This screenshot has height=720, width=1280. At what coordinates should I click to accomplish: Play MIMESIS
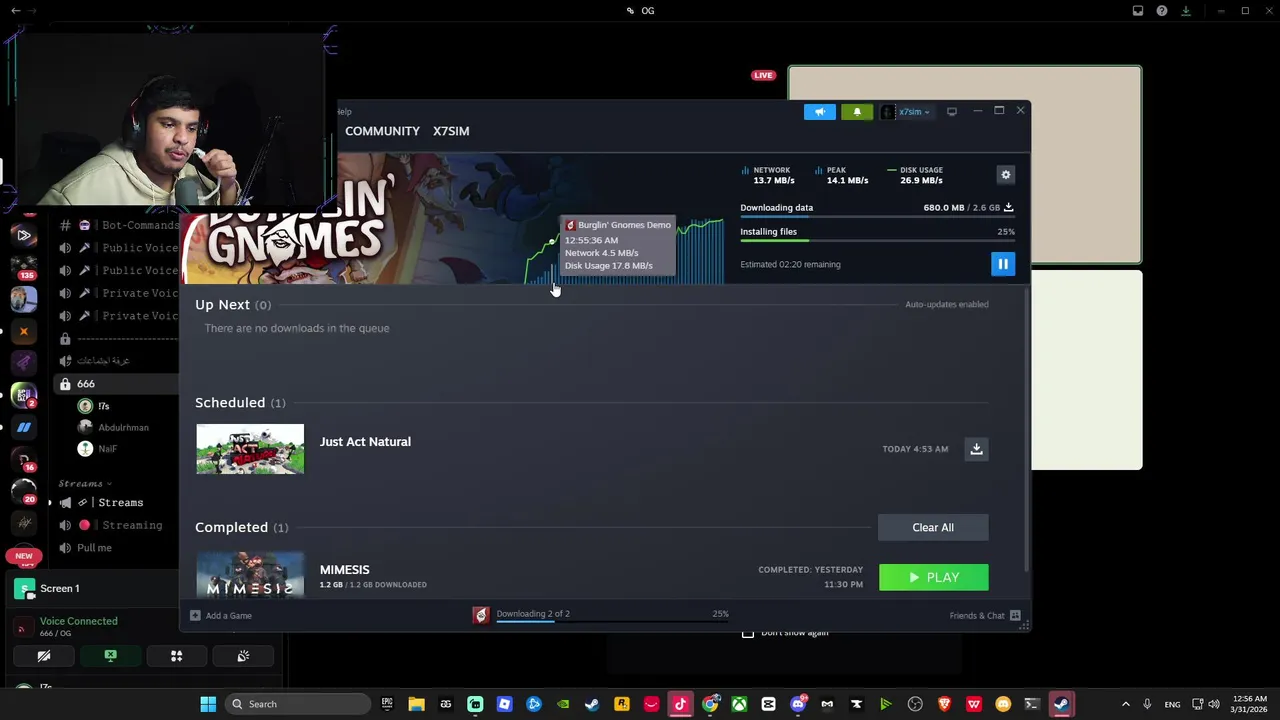point(933,577)
